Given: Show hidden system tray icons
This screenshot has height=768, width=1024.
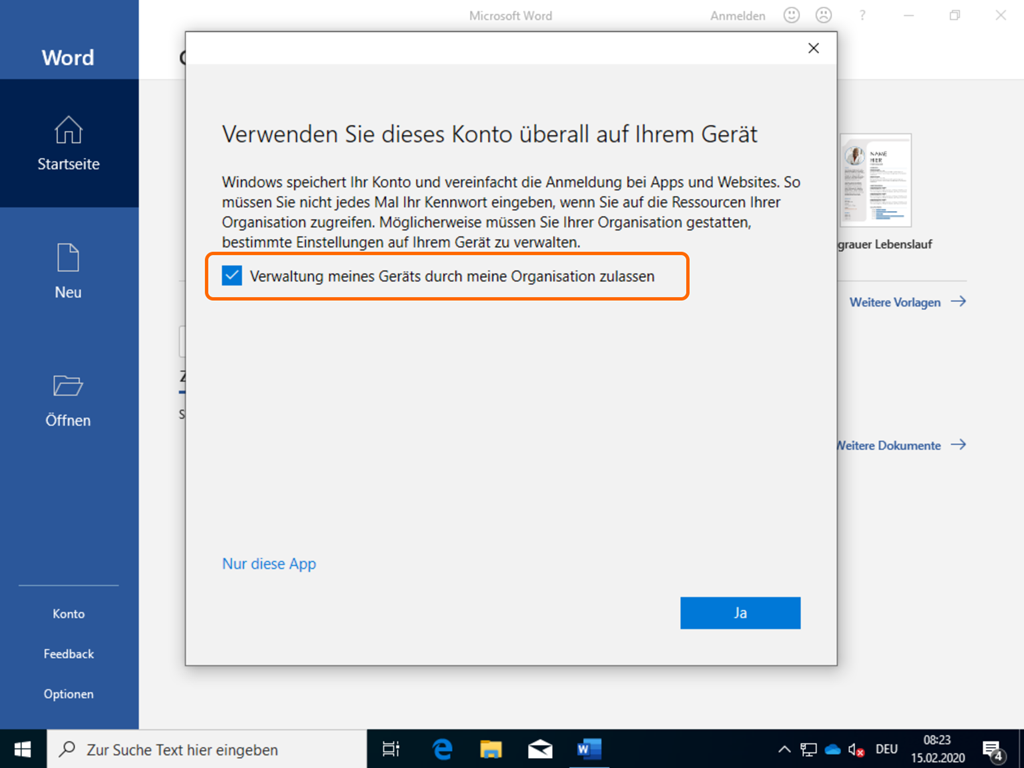Looking at the screenshot, I should pos(785,749).
